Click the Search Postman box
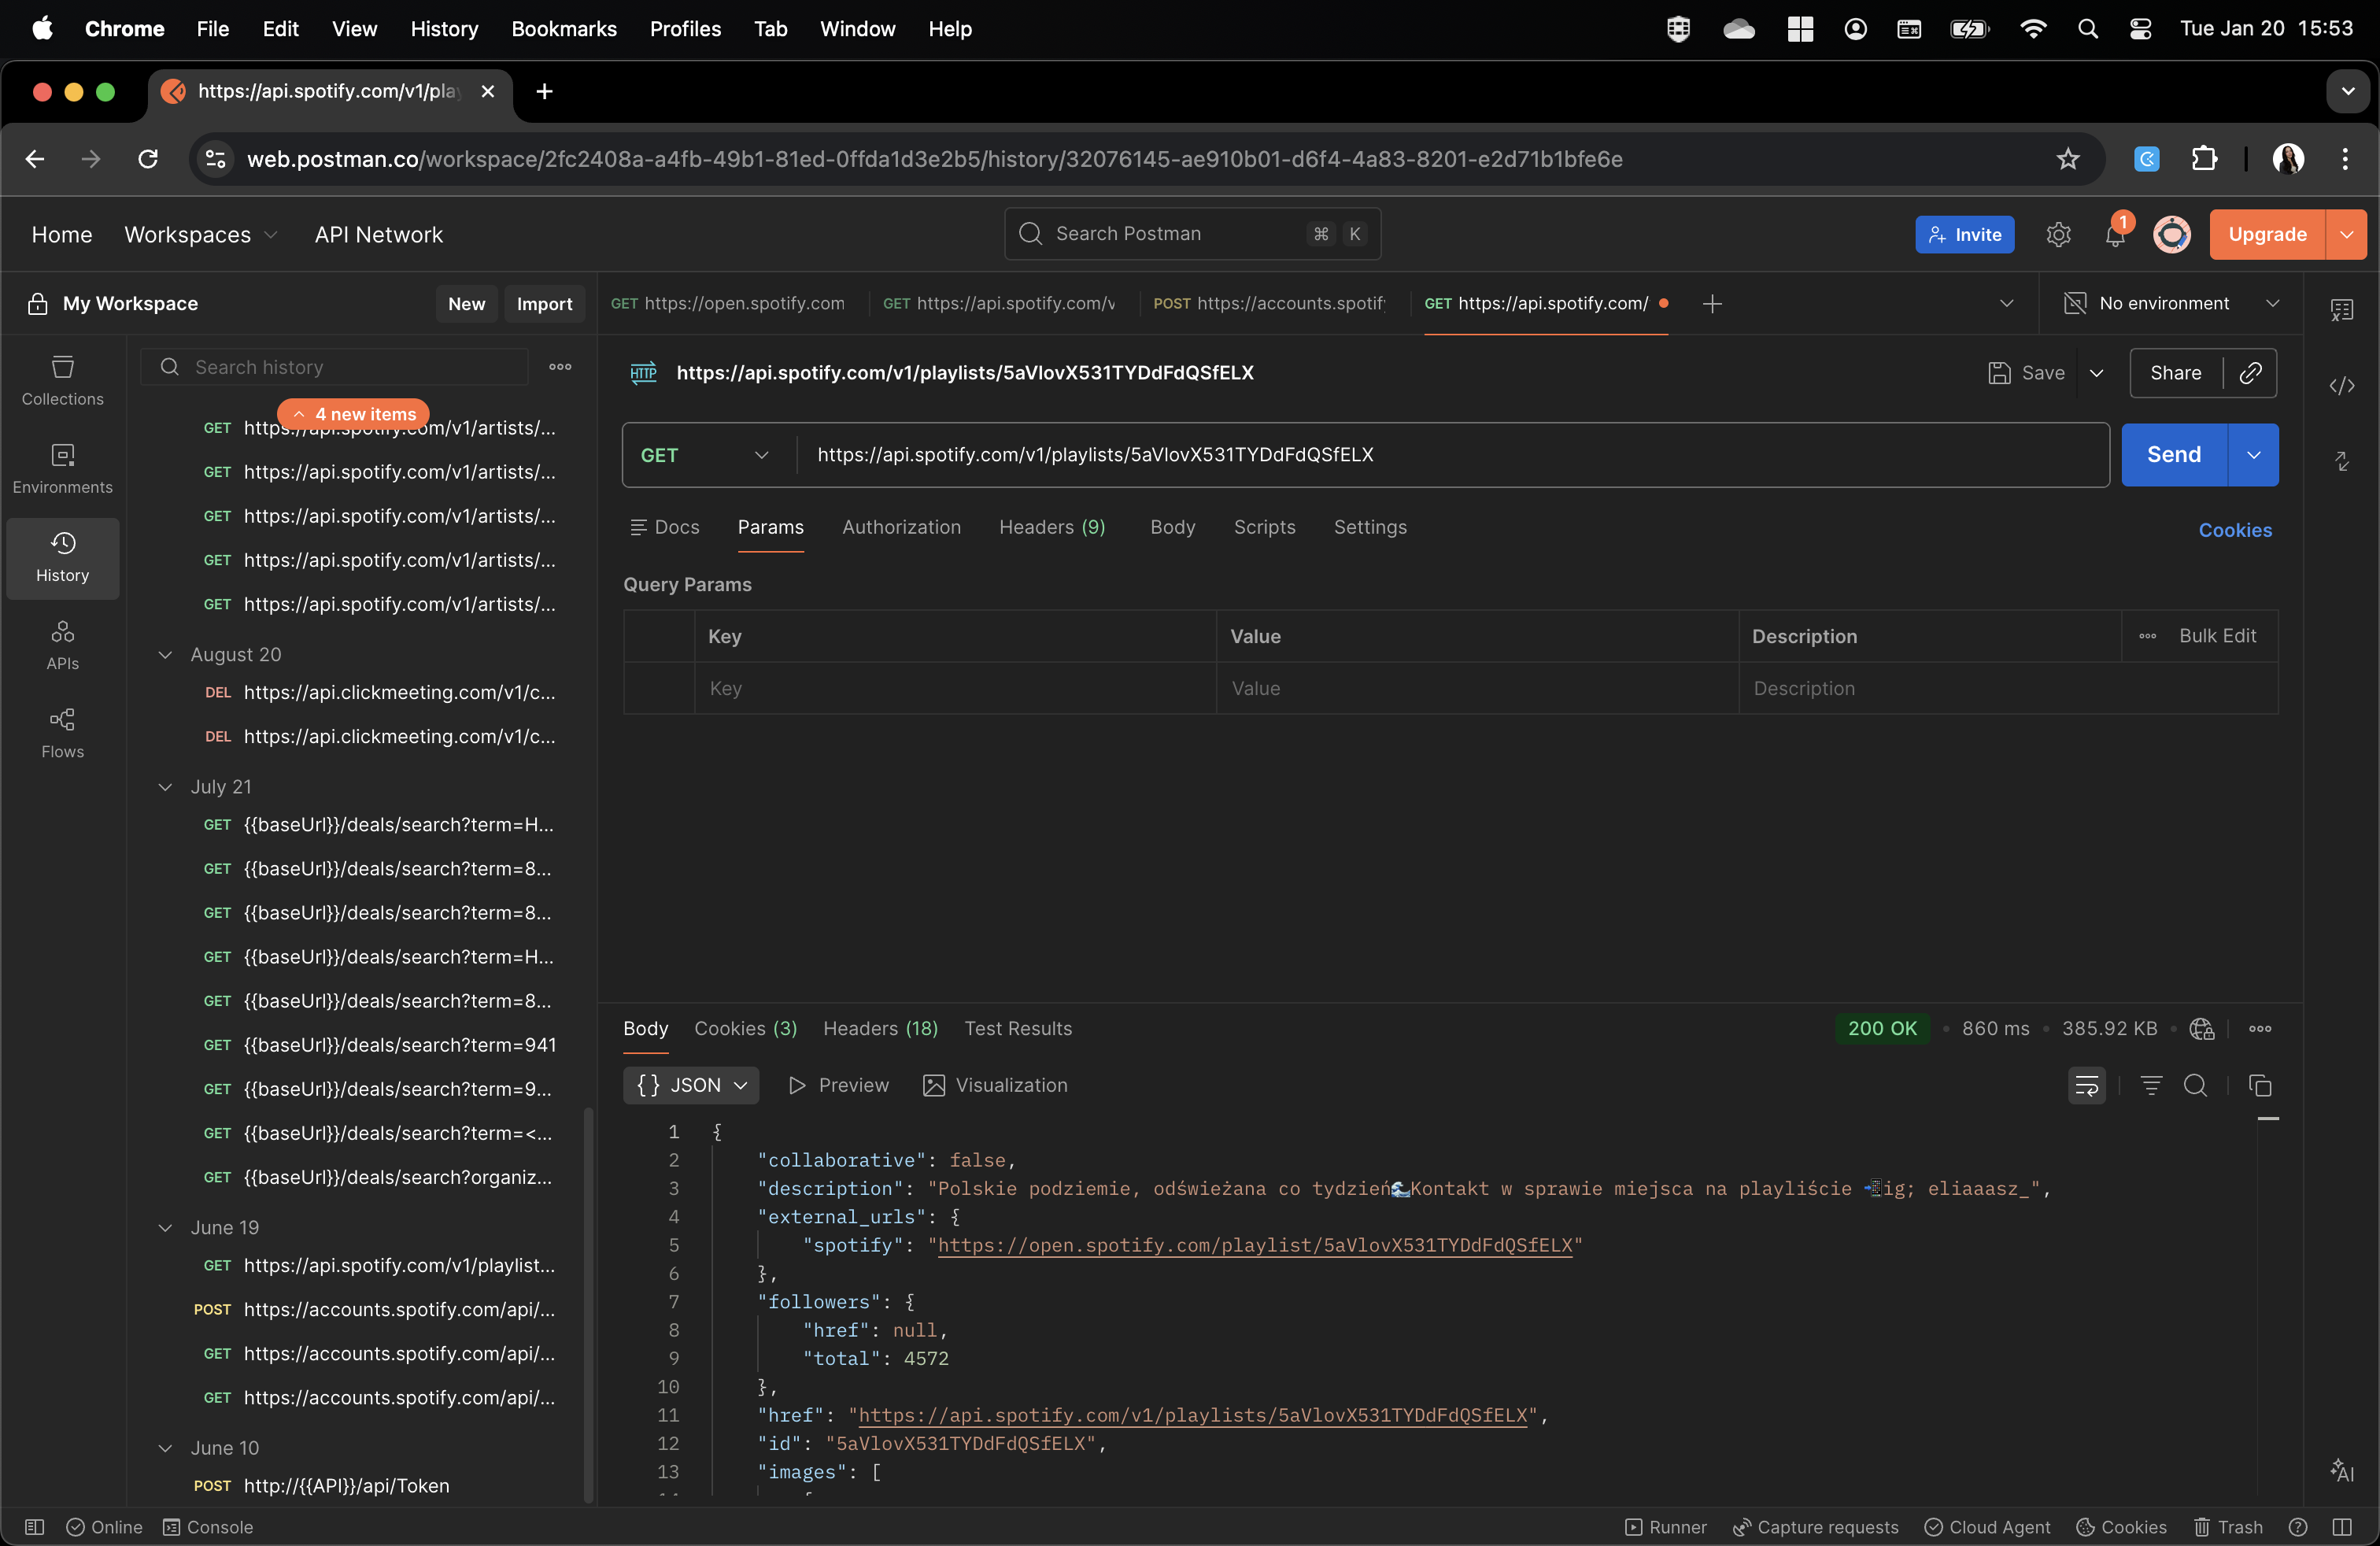 pyautogui.click(x=1192, y=234)
